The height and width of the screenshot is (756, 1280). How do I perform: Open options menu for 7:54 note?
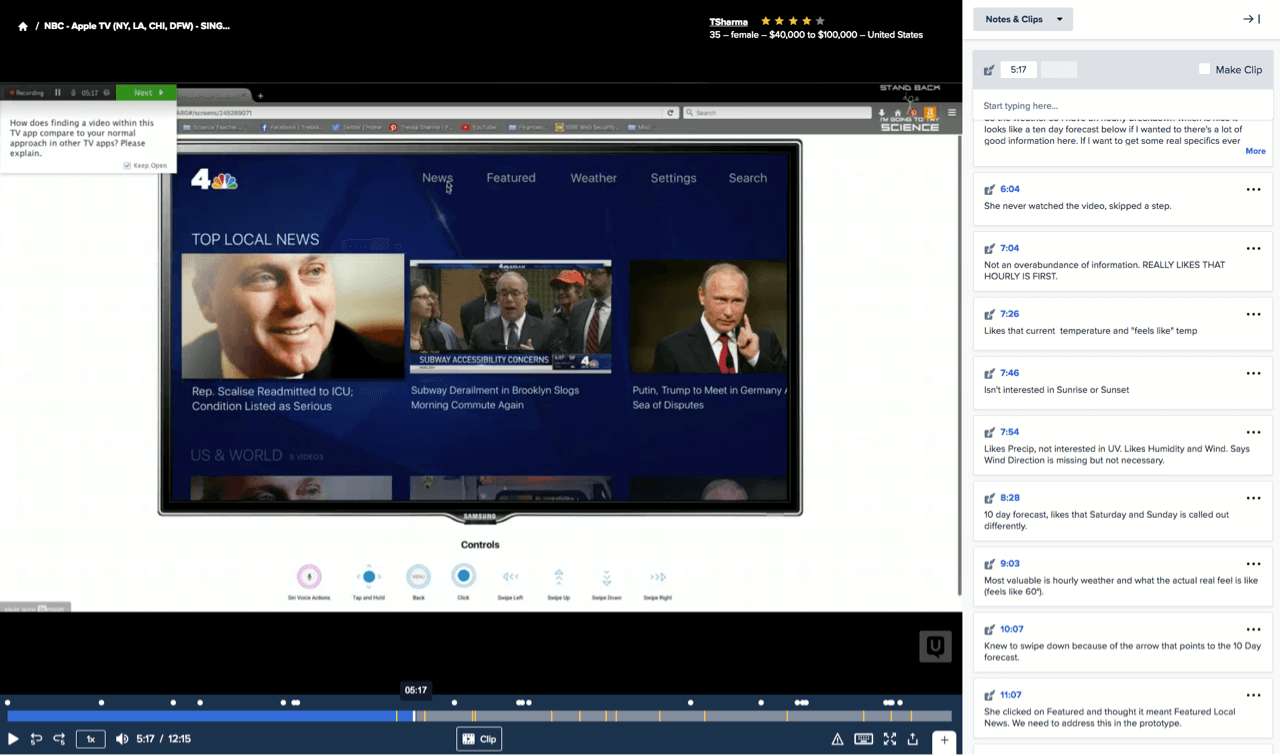pos(1253,433)
